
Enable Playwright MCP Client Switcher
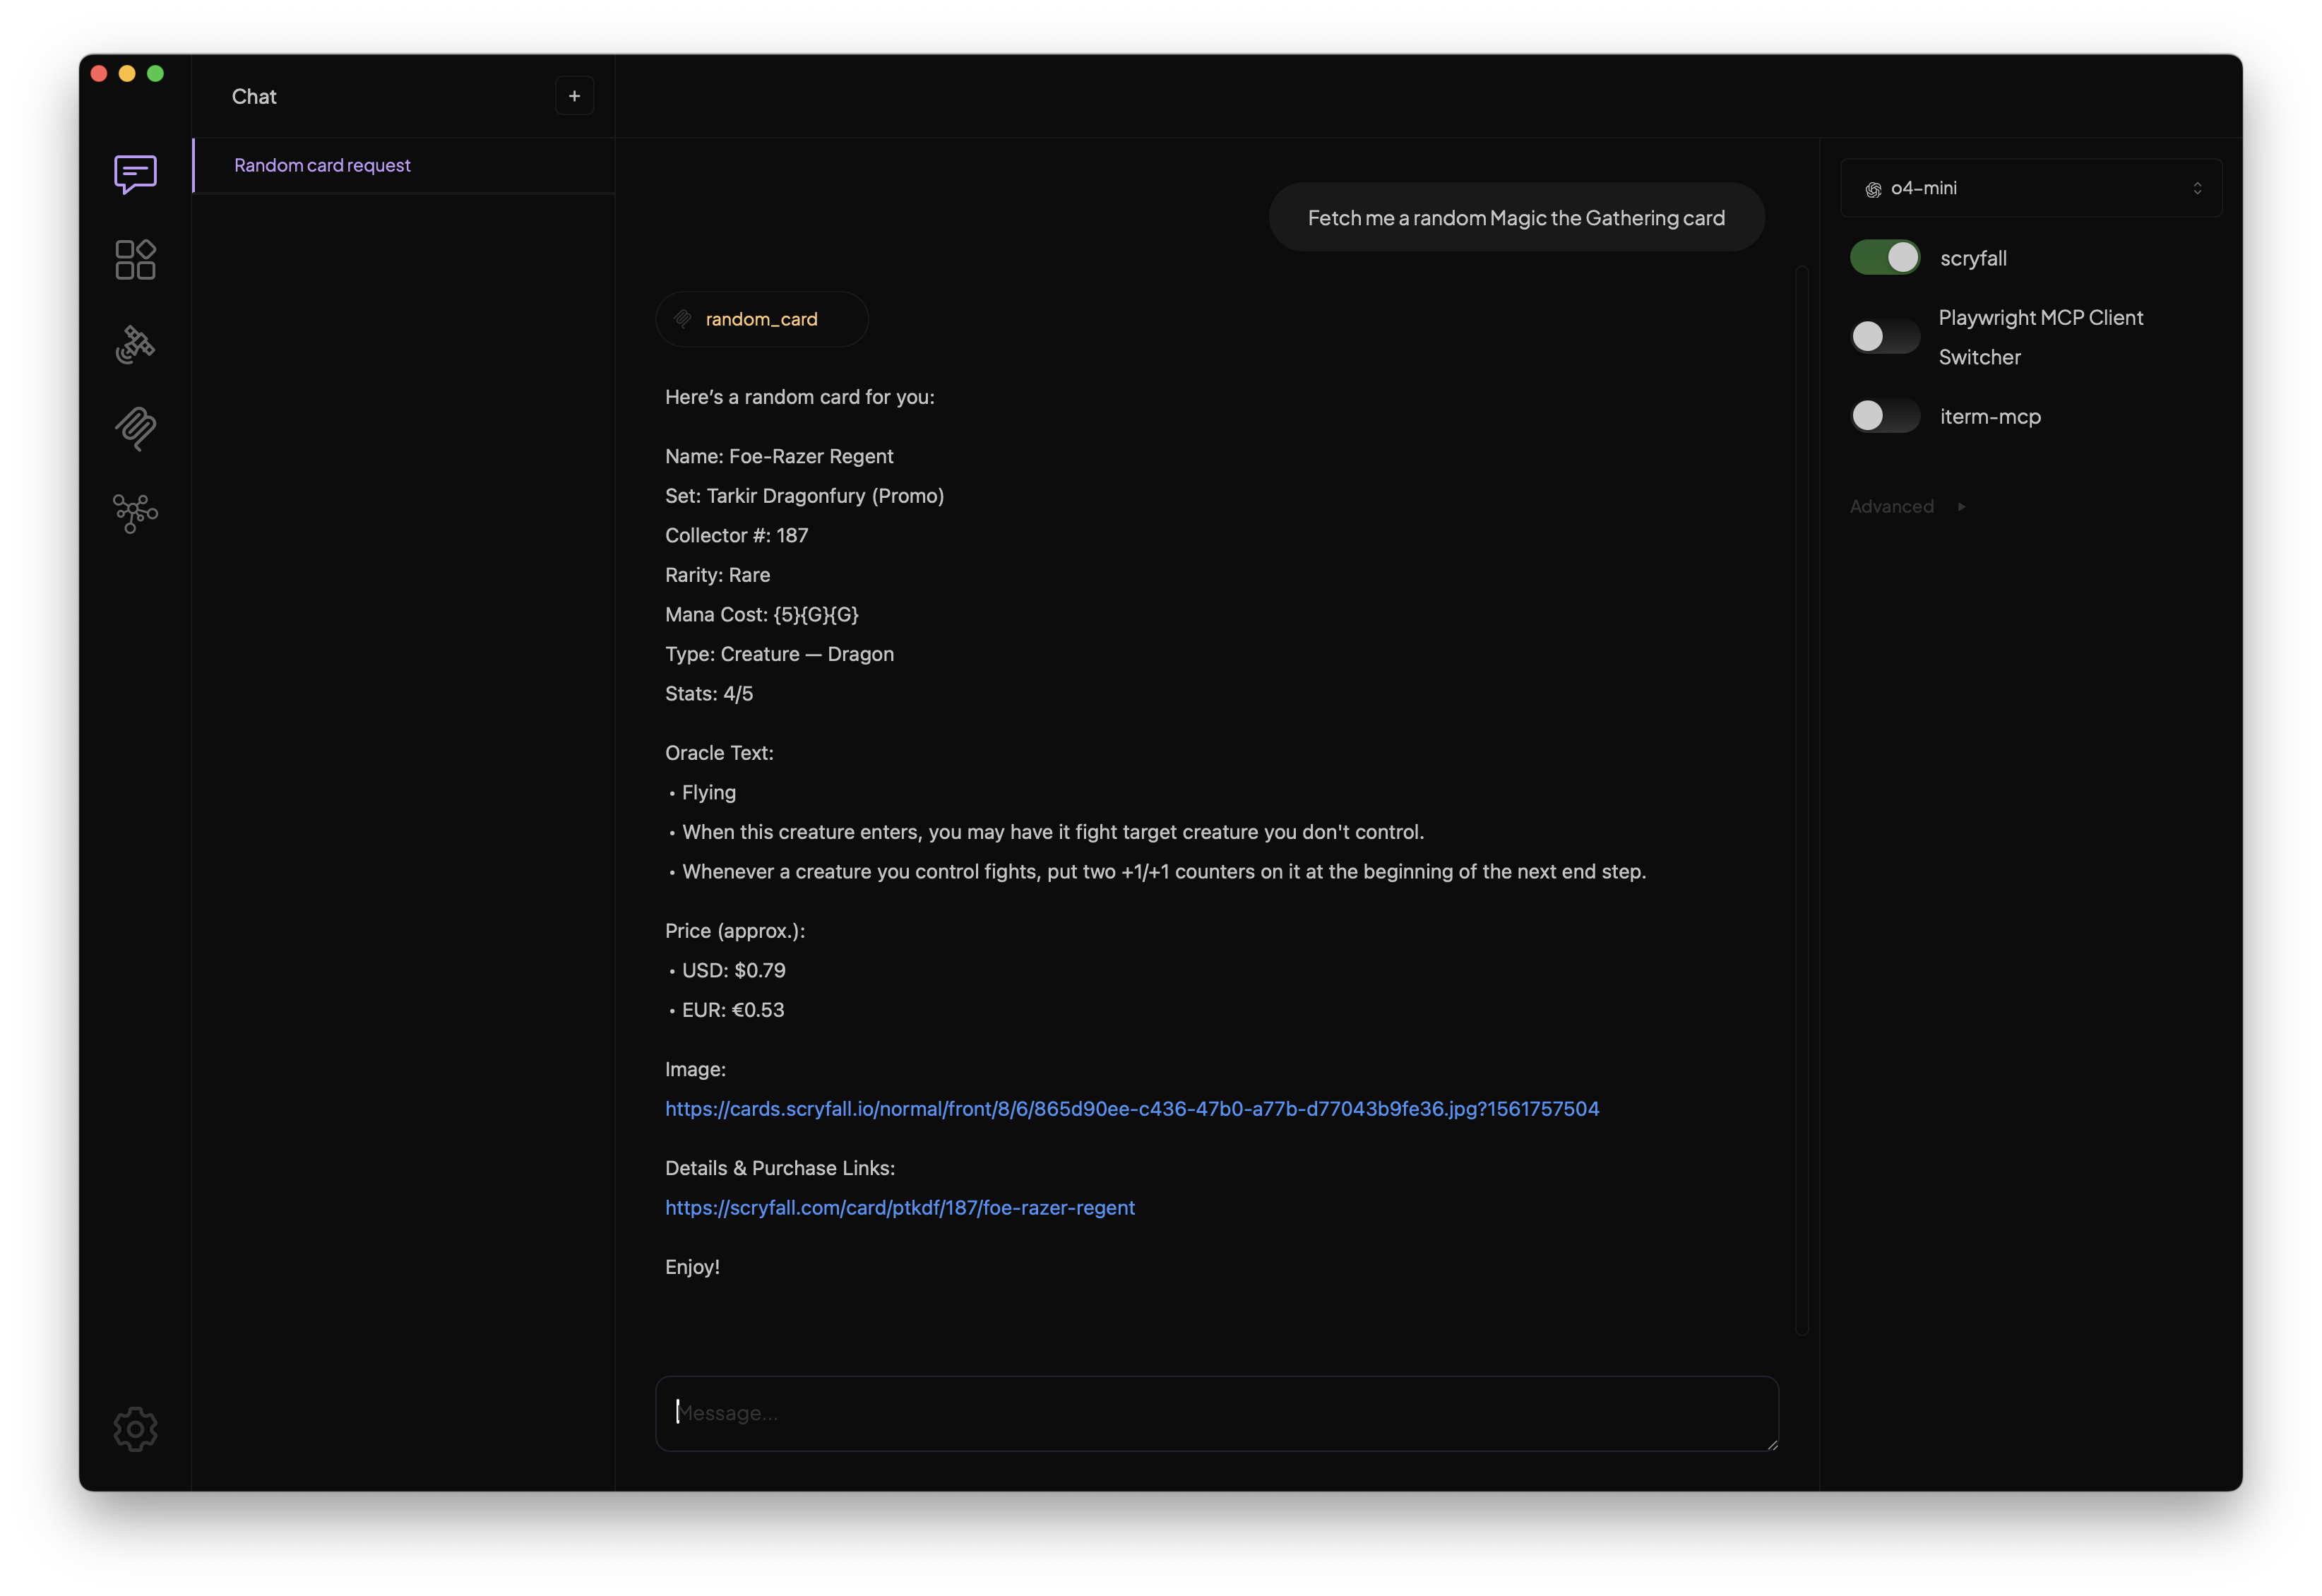coord(1883,337)
